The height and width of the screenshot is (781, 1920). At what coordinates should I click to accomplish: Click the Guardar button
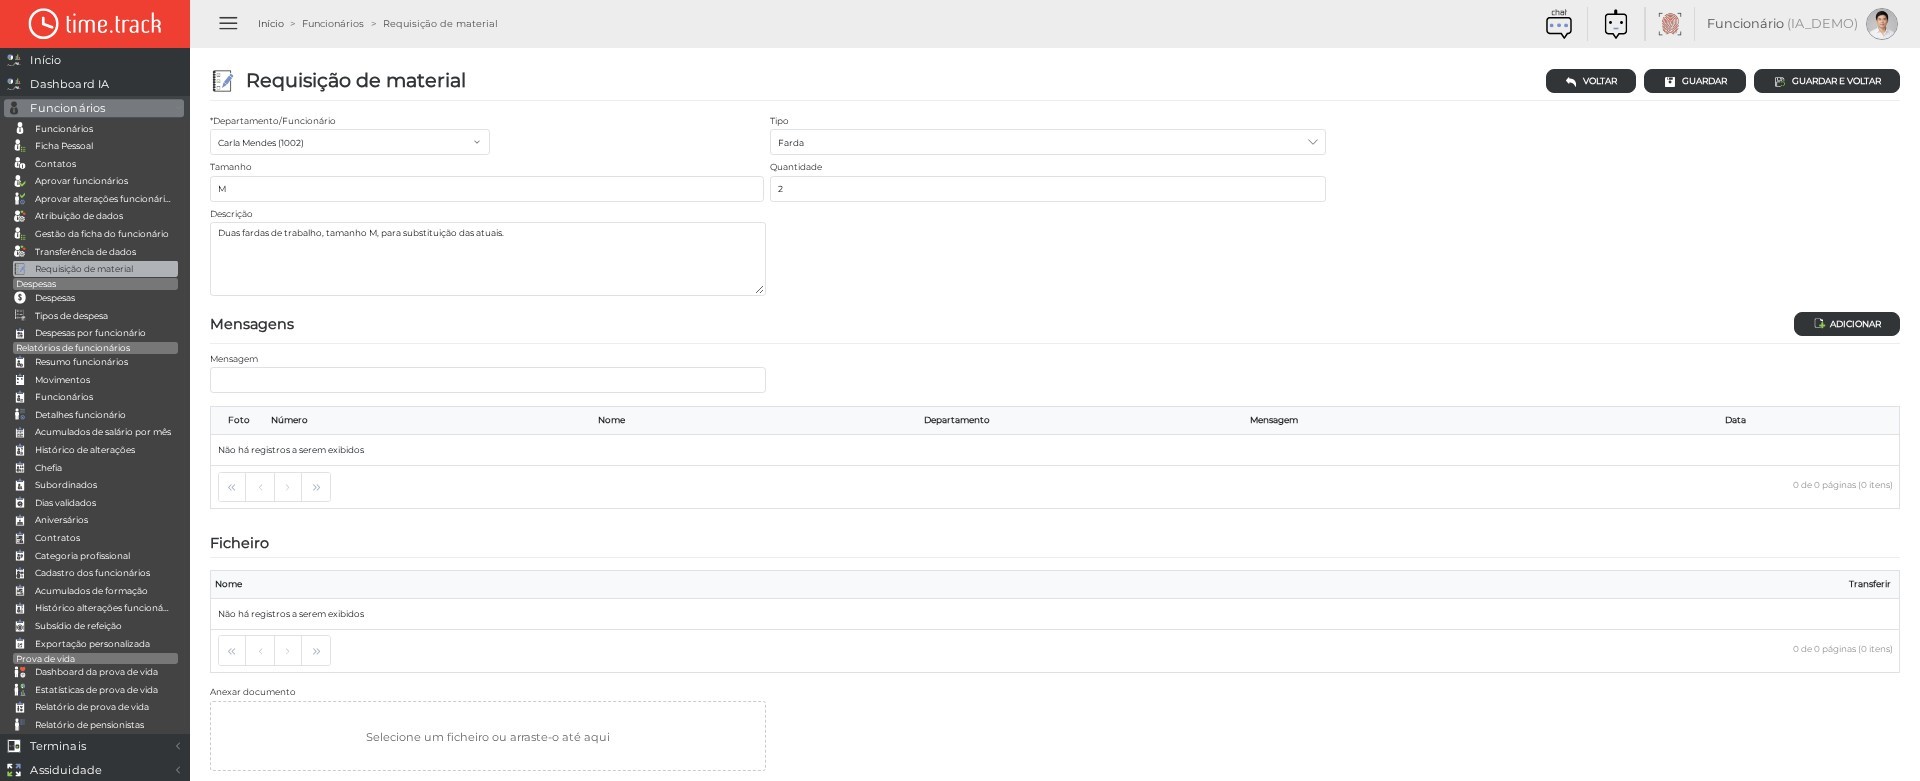(1695, 81)
